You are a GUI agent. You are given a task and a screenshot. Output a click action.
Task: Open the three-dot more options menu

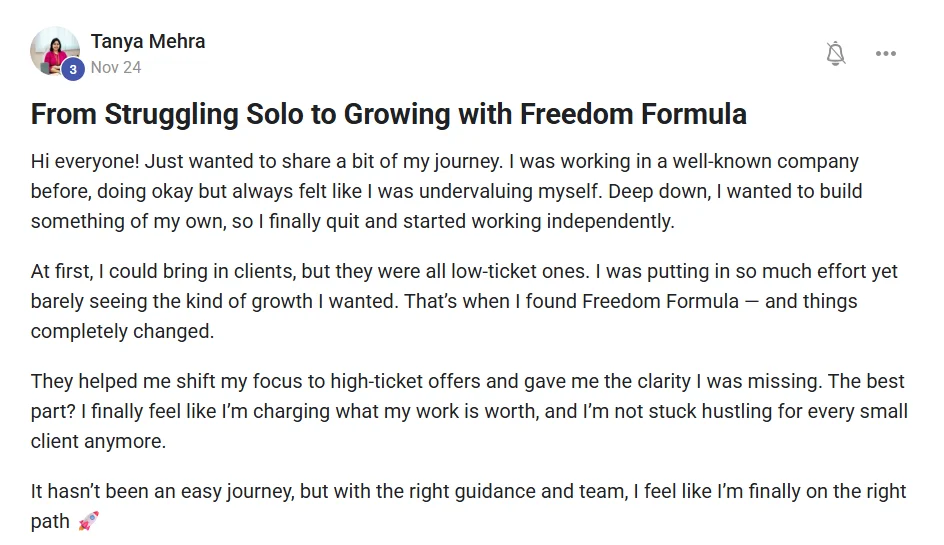tap(886, 54)
